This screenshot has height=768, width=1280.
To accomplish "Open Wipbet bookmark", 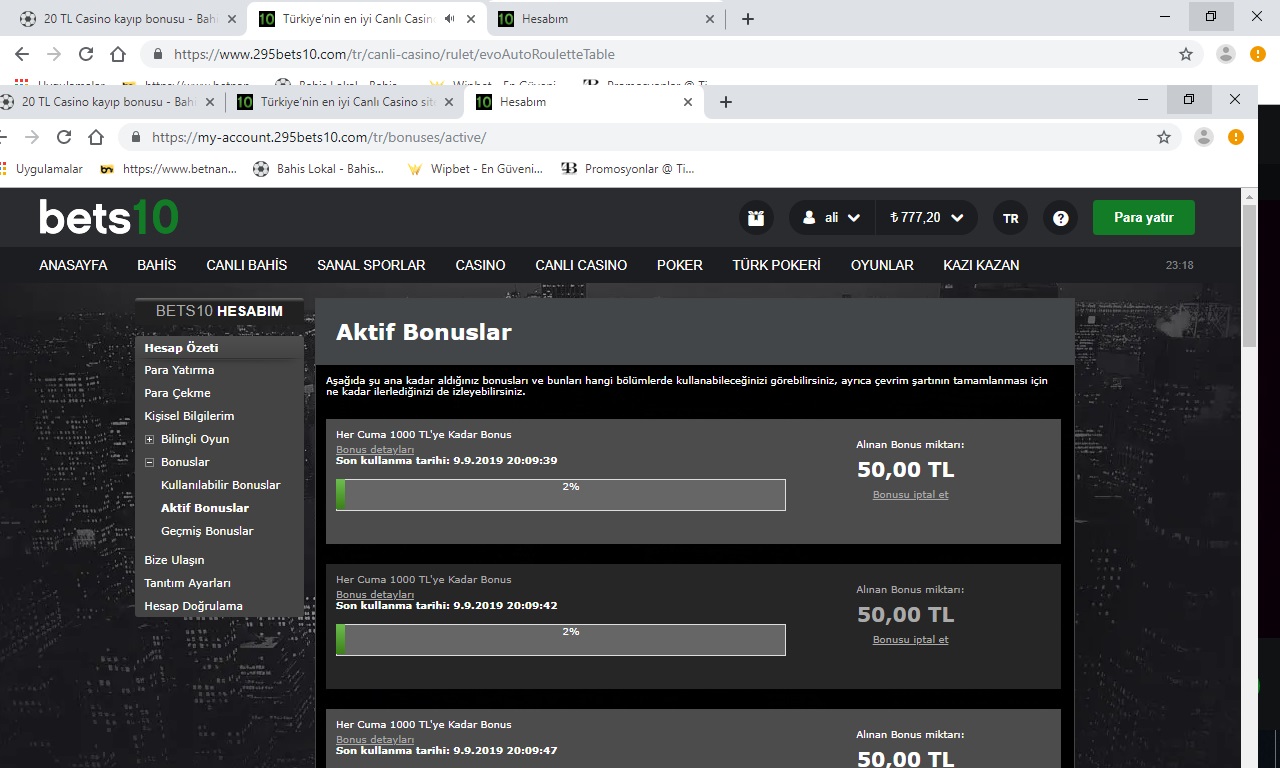I will (475, 169).
